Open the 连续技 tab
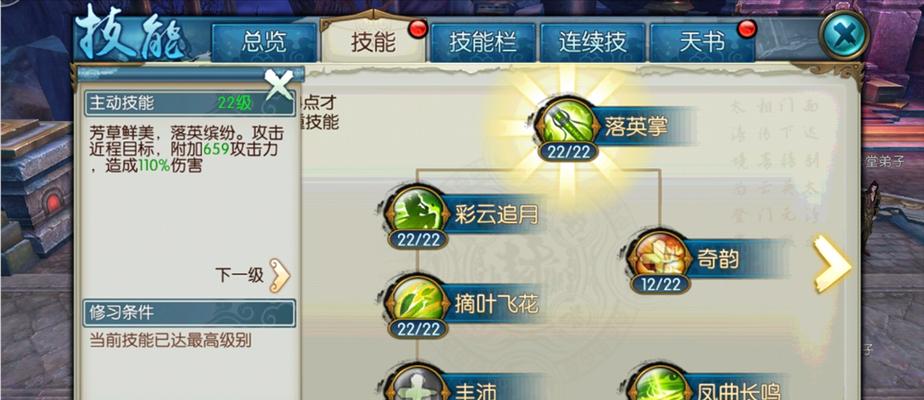 pyautogui.click(x=592, y=42)
